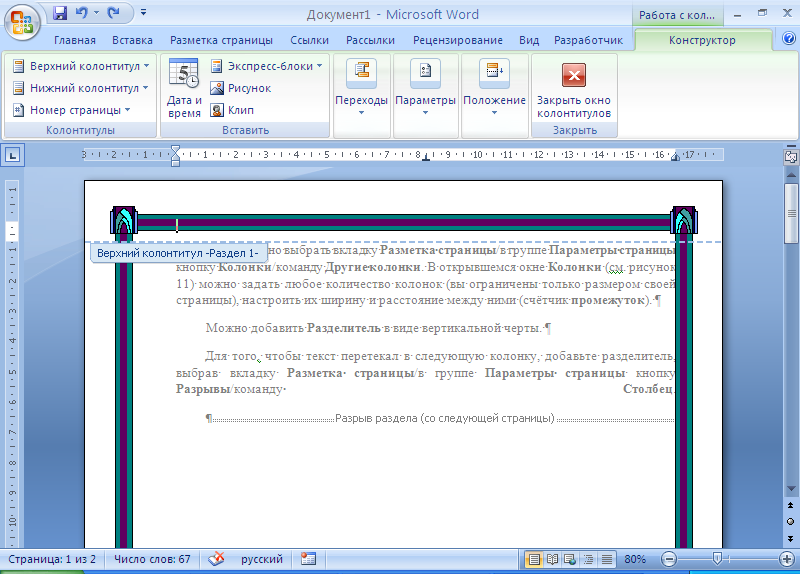Viewport: 800px width, 574px height.
Task: Click the Верхний колонтитул -Раздел 1- label
Action: [178, 253]
